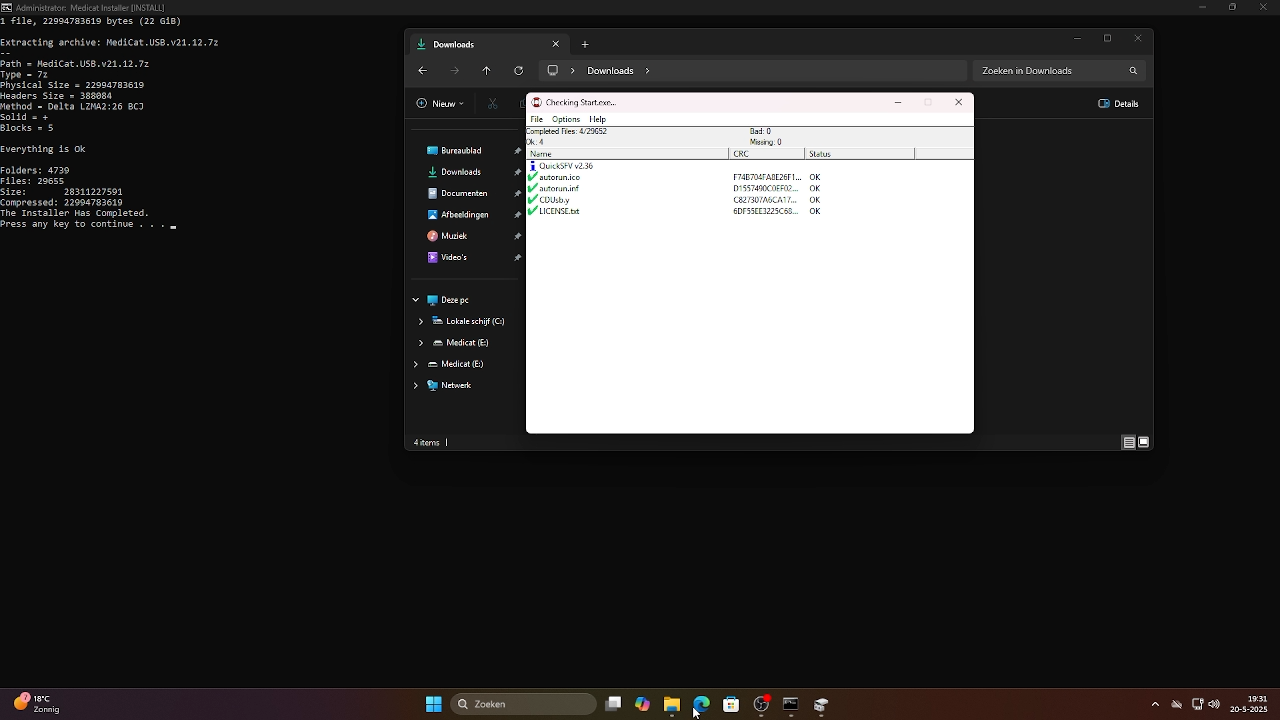
Task: Toggle the Details pane in Explorer
Action: (x=1119, y=103)
